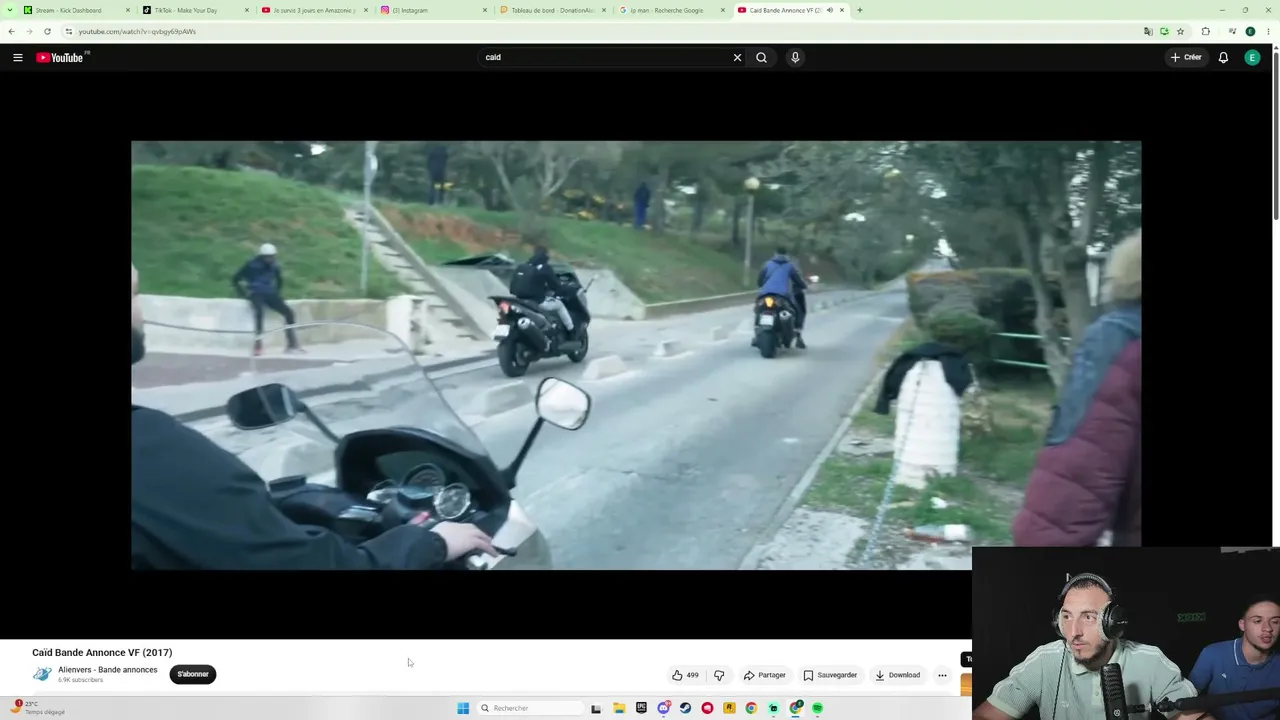Play or pause the Caïd trailer video
Screen dimensions: 1280x720
click(x=636, y=355)
